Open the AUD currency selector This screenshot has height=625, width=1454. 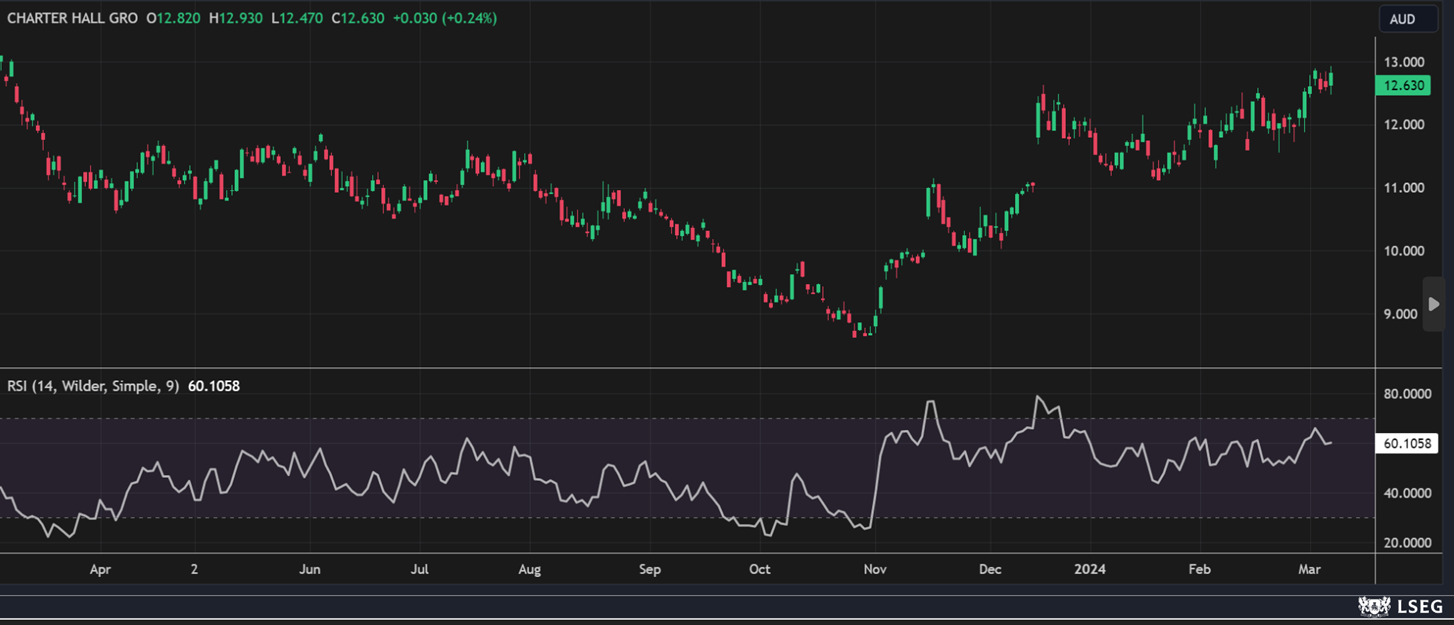[x=1402, y=19]
